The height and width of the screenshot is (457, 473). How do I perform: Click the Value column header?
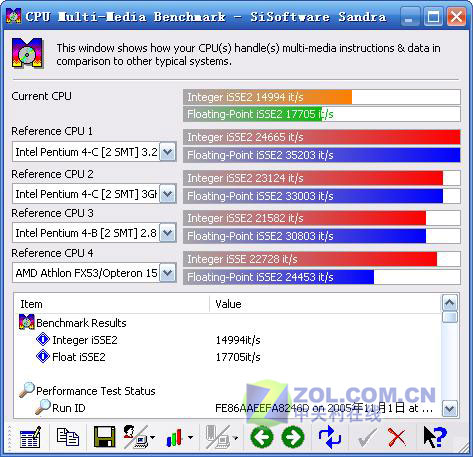(x=325, y=304)
